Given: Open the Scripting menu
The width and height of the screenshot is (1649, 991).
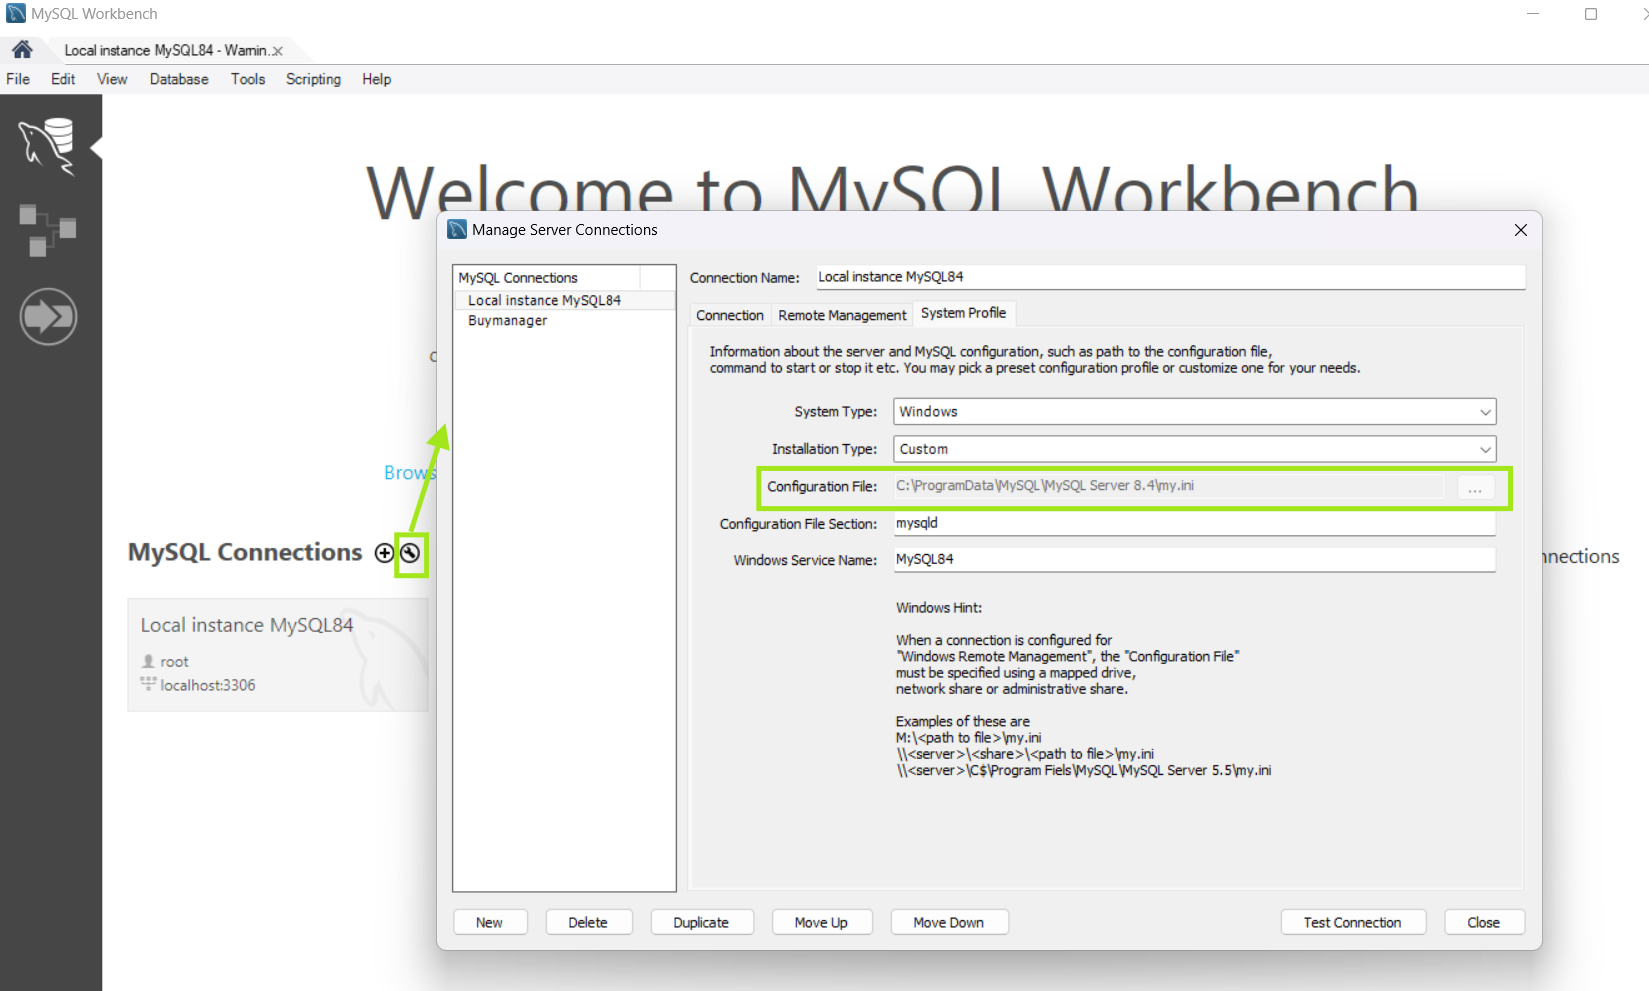Looking at the screenshot, I should click(x=313, y=79).
